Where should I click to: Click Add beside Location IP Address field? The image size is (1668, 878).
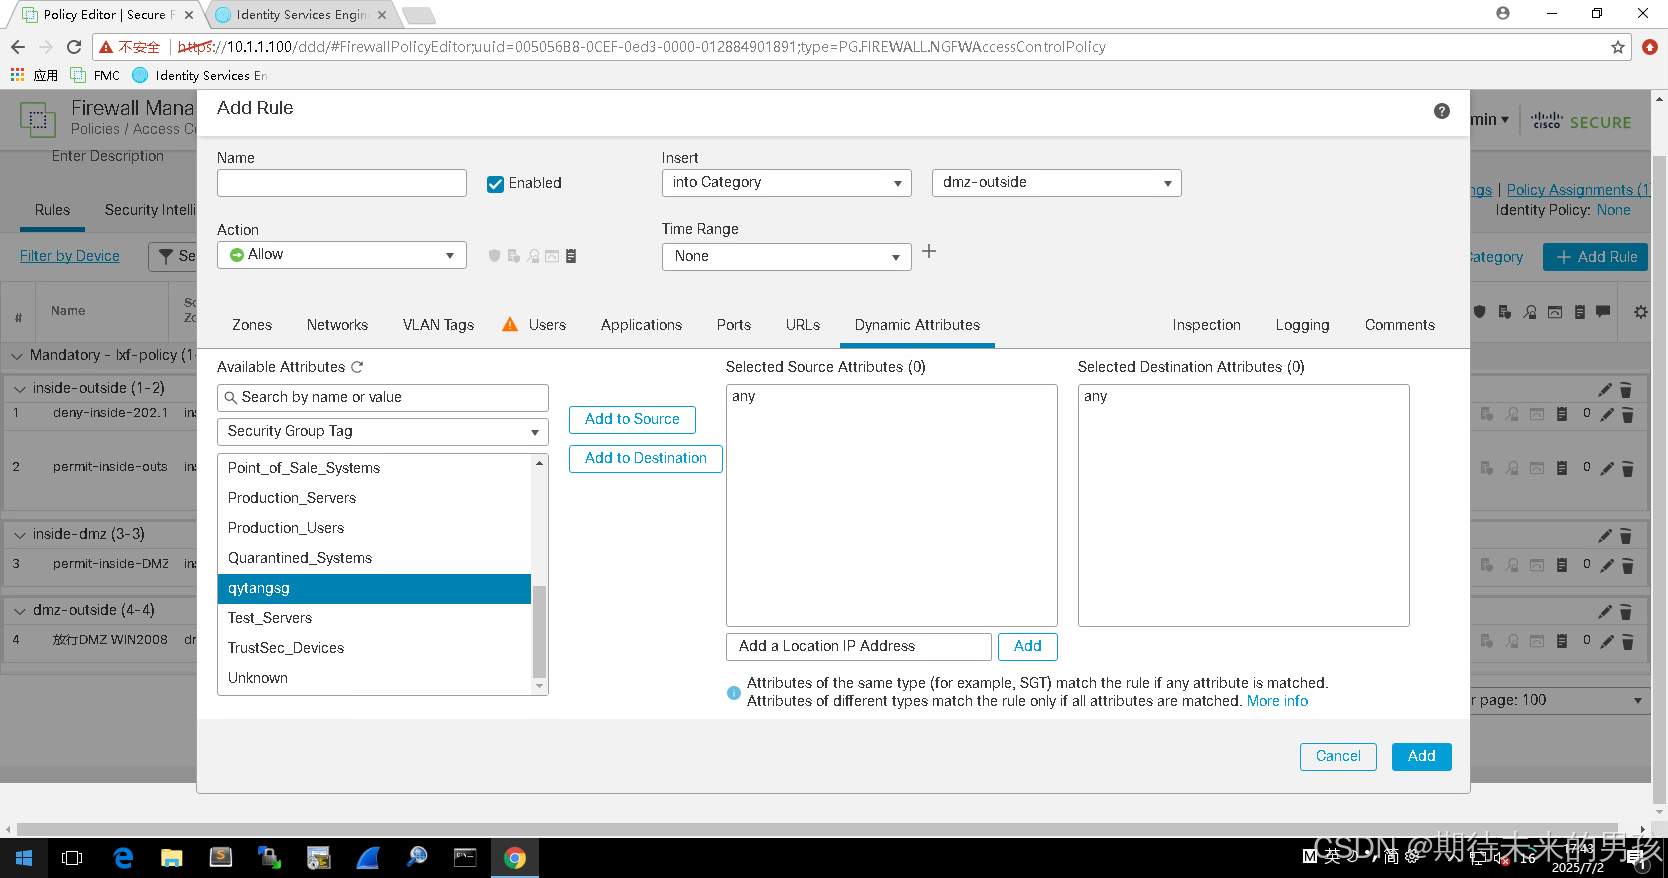pyautogui.click(x=1027, y=646)
